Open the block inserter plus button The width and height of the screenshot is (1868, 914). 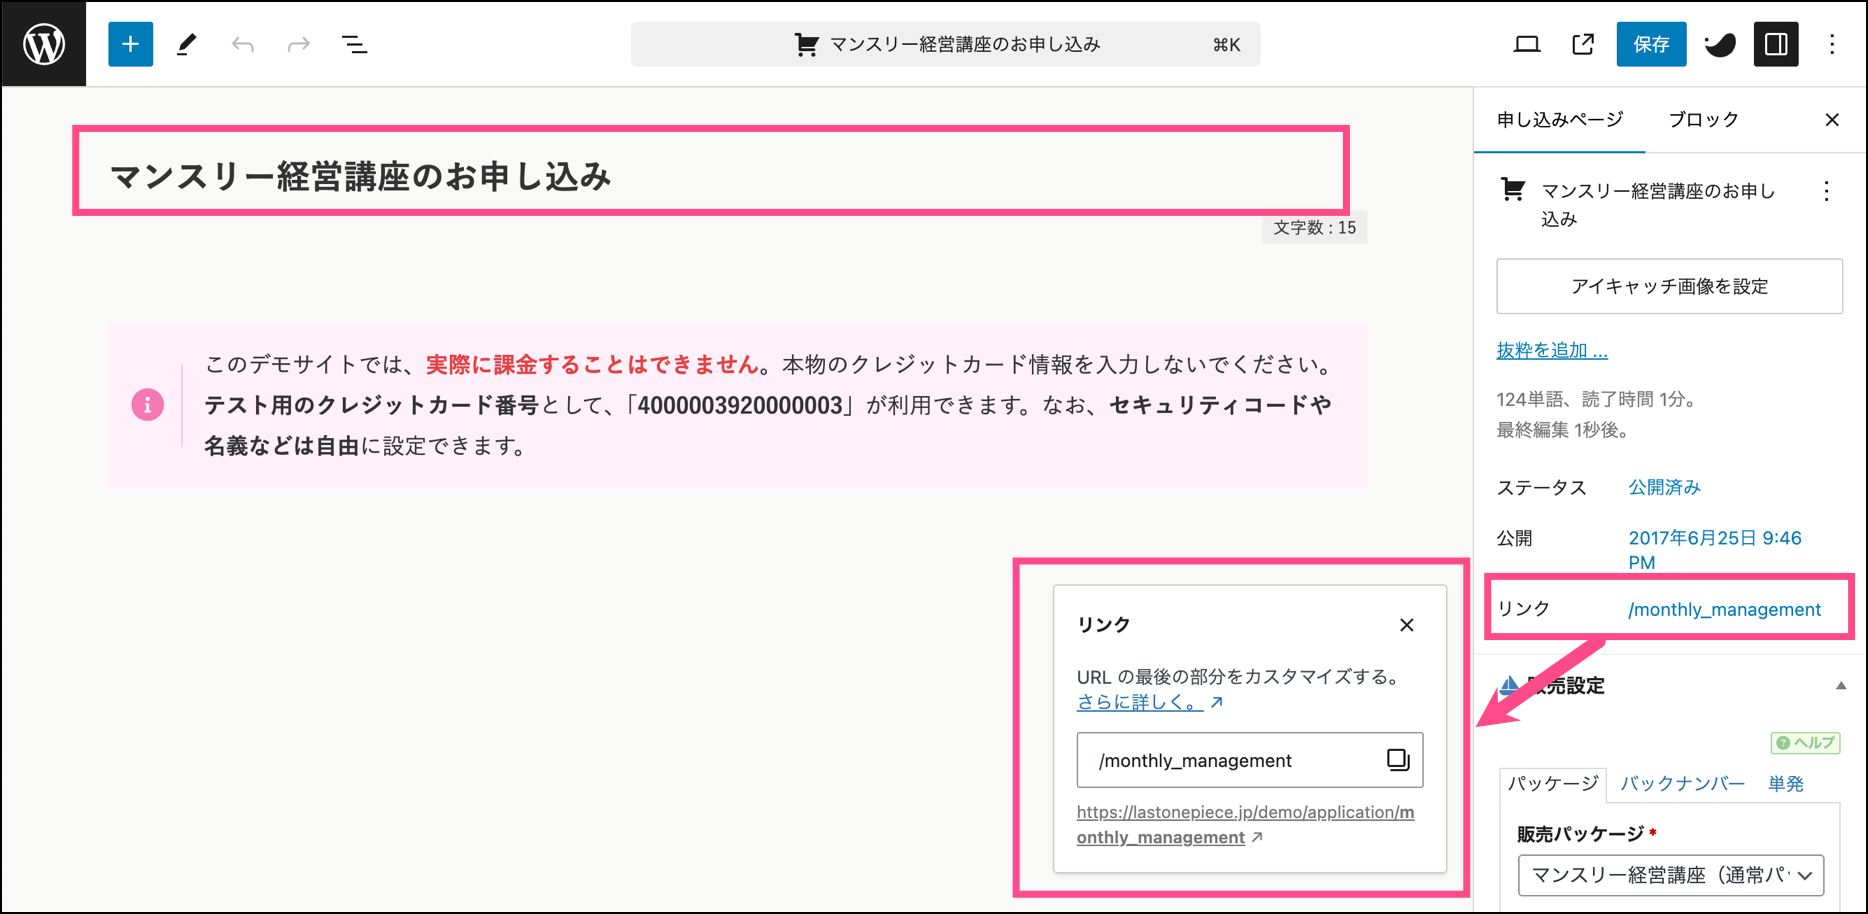click(x=130, y=44)
